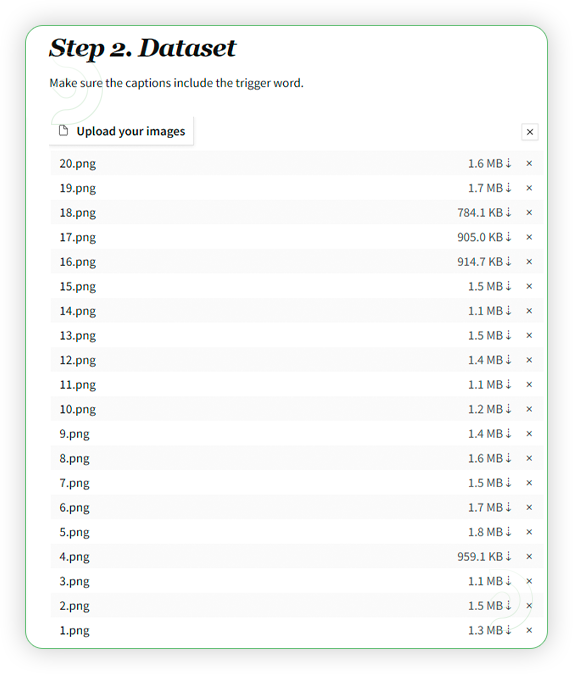
Task: Remove 5.png using its X
Action: point(529,532)
